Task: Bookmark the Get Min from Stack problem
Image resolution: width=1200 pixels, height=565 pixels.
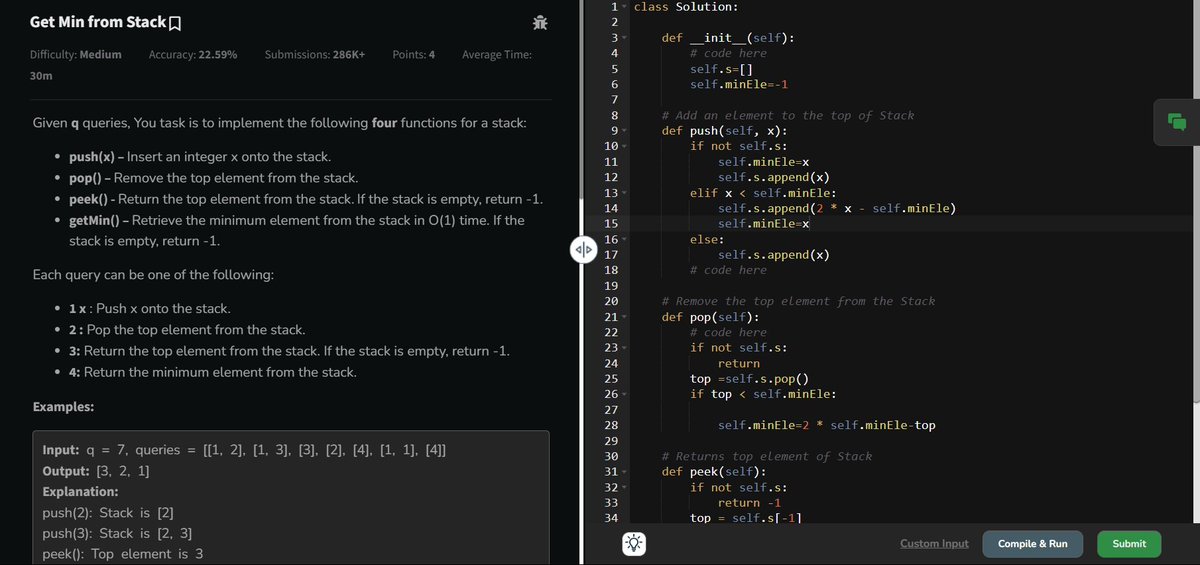Action: 176,22
